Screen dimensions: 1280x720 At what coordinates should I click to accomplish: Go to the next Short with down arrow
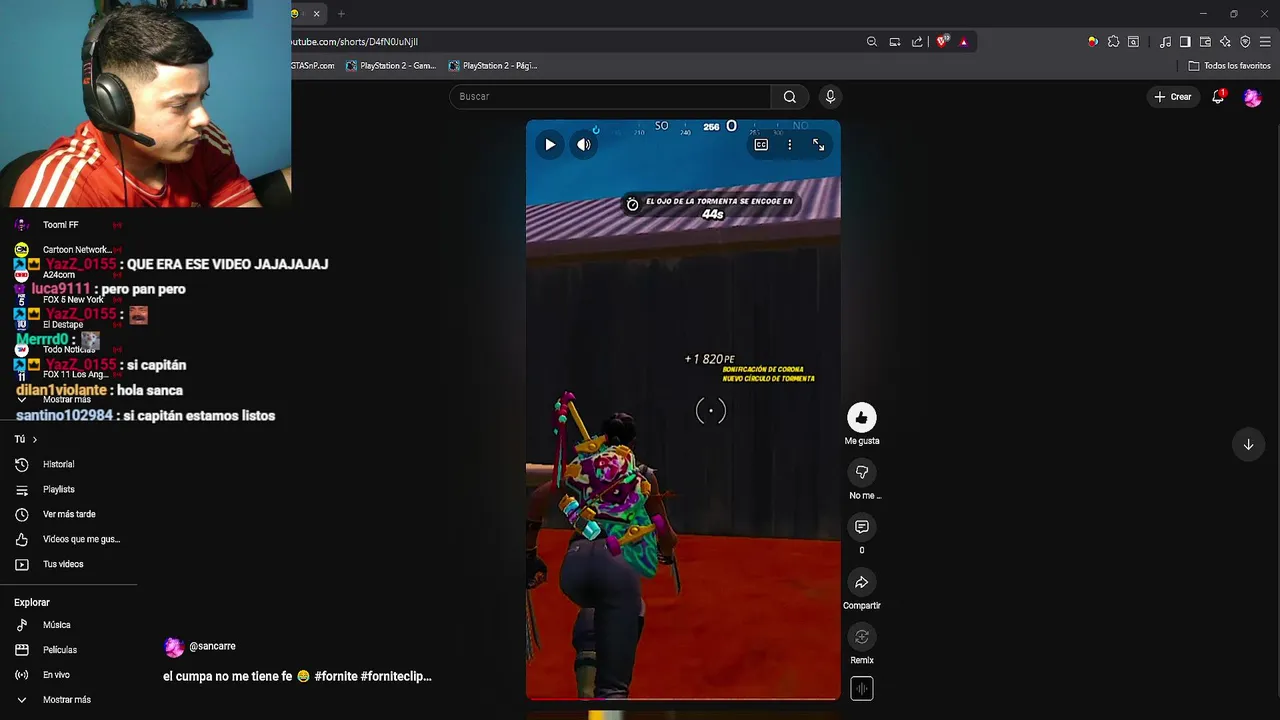tap(1248, 445)
